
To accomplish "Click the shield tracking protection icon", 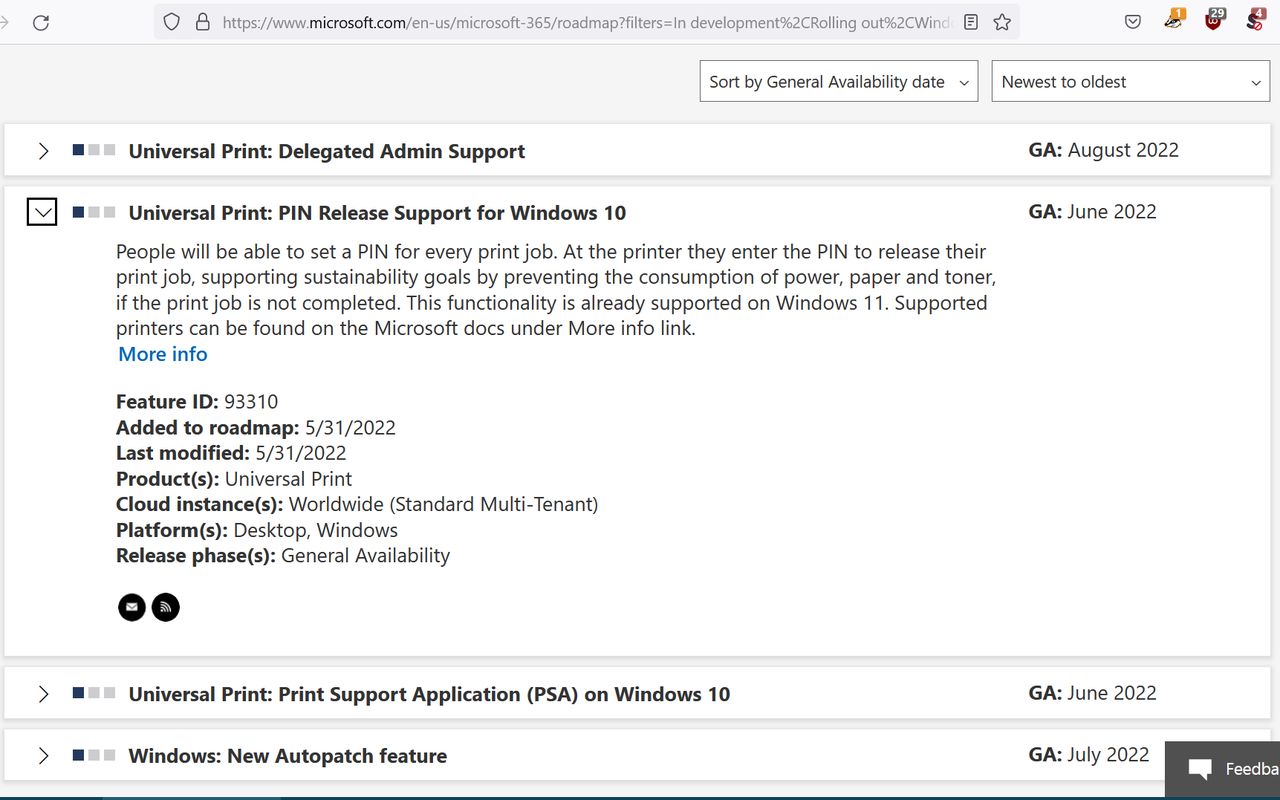I will pyautogui.click(x=172, y=22).
